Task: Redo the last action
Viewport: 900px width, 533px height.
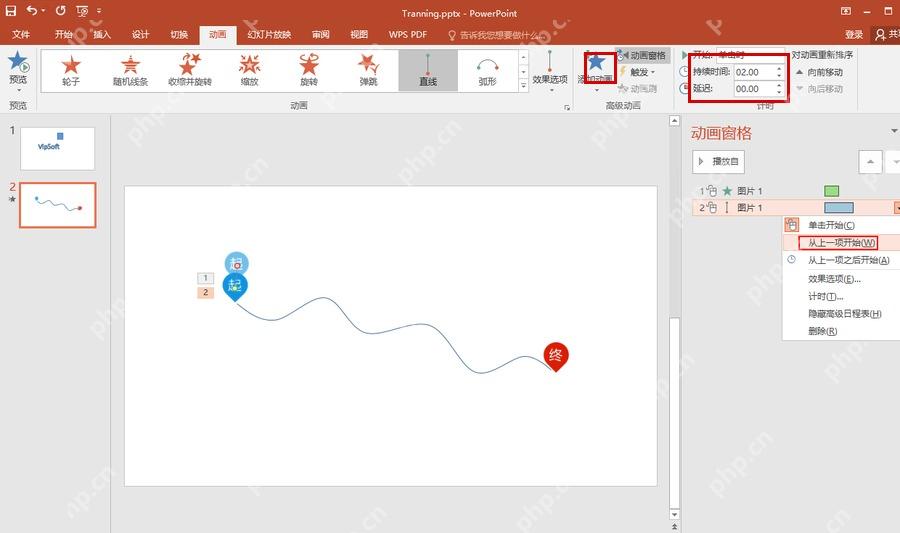Action: point(60,10)
